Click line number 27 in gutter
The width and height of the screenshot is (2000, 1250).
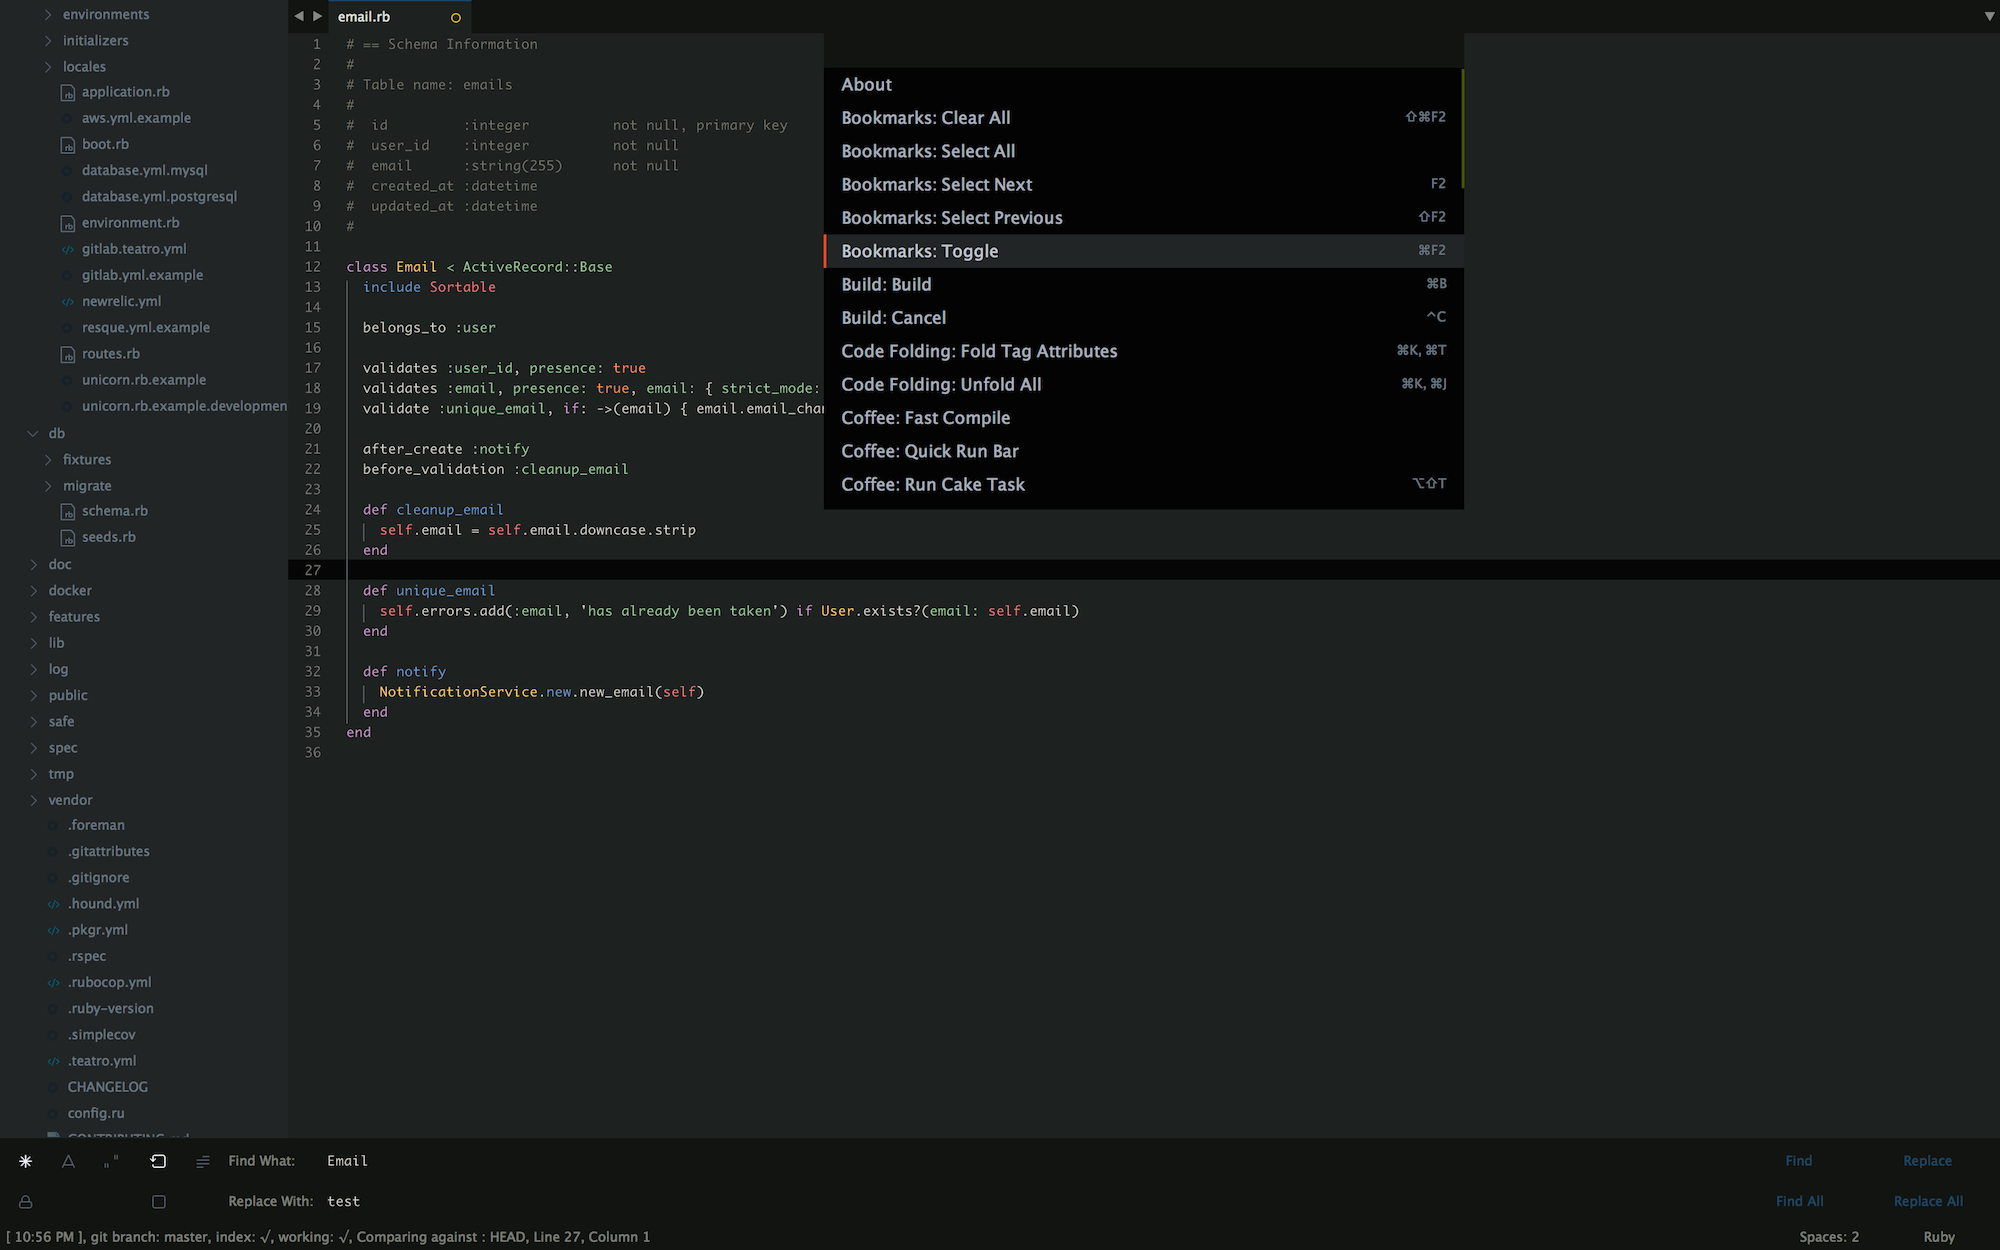313,570
